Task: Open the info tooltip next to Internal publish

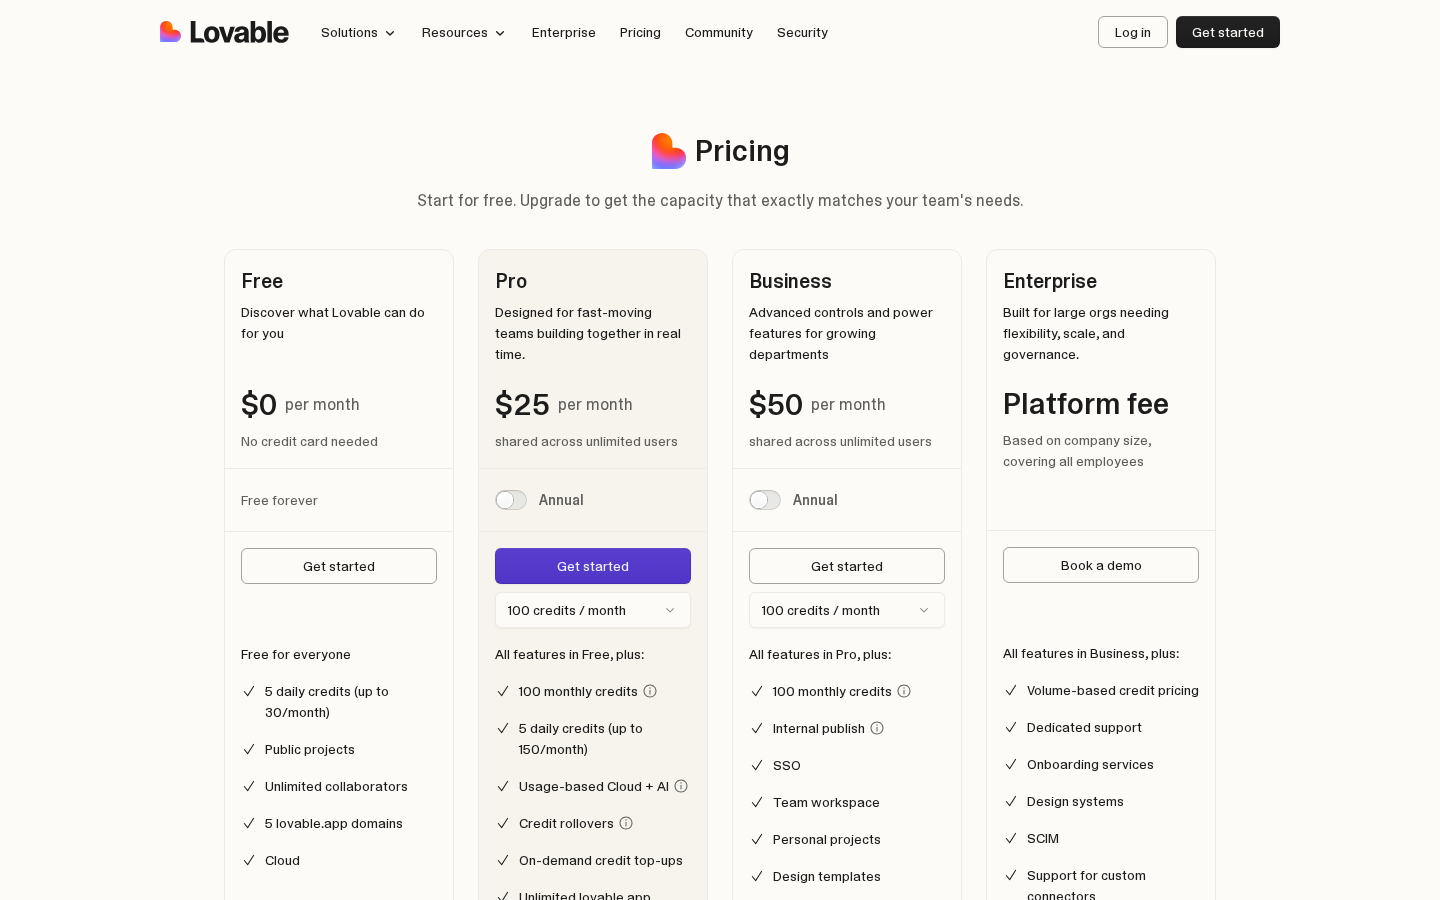Action: pyautogui.click(x=877, y=728)
